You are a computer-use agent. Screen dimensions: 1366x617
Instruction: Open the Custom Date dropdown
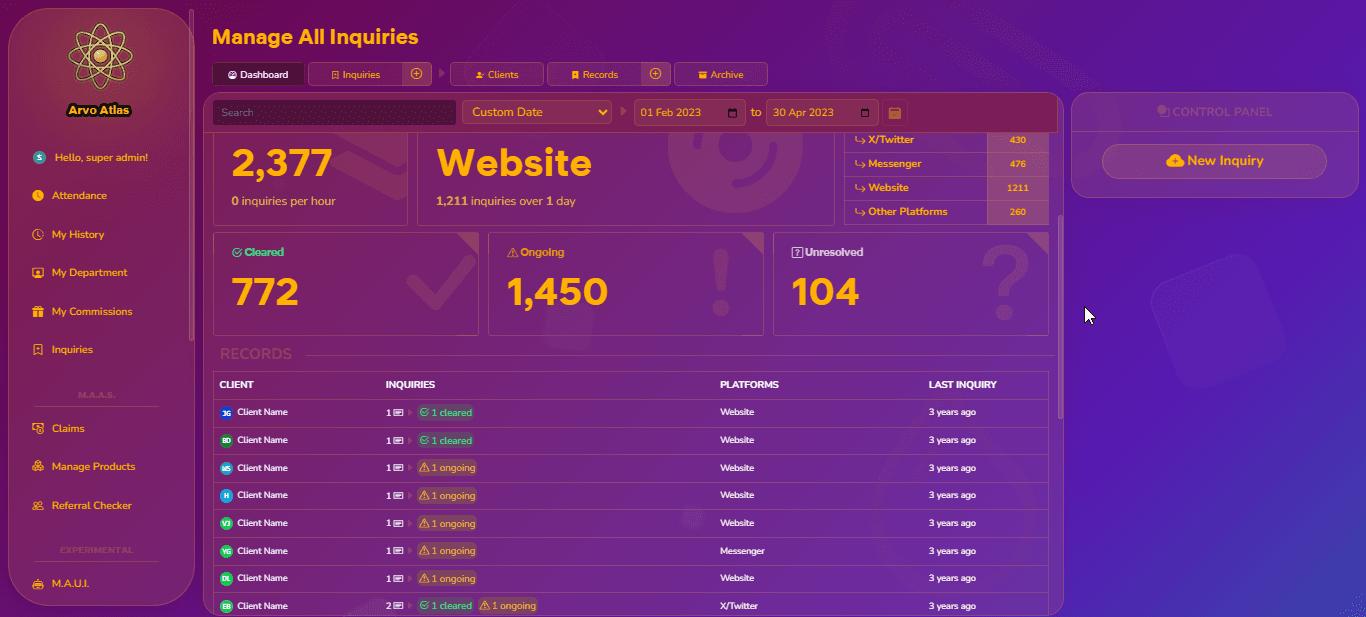537,112
